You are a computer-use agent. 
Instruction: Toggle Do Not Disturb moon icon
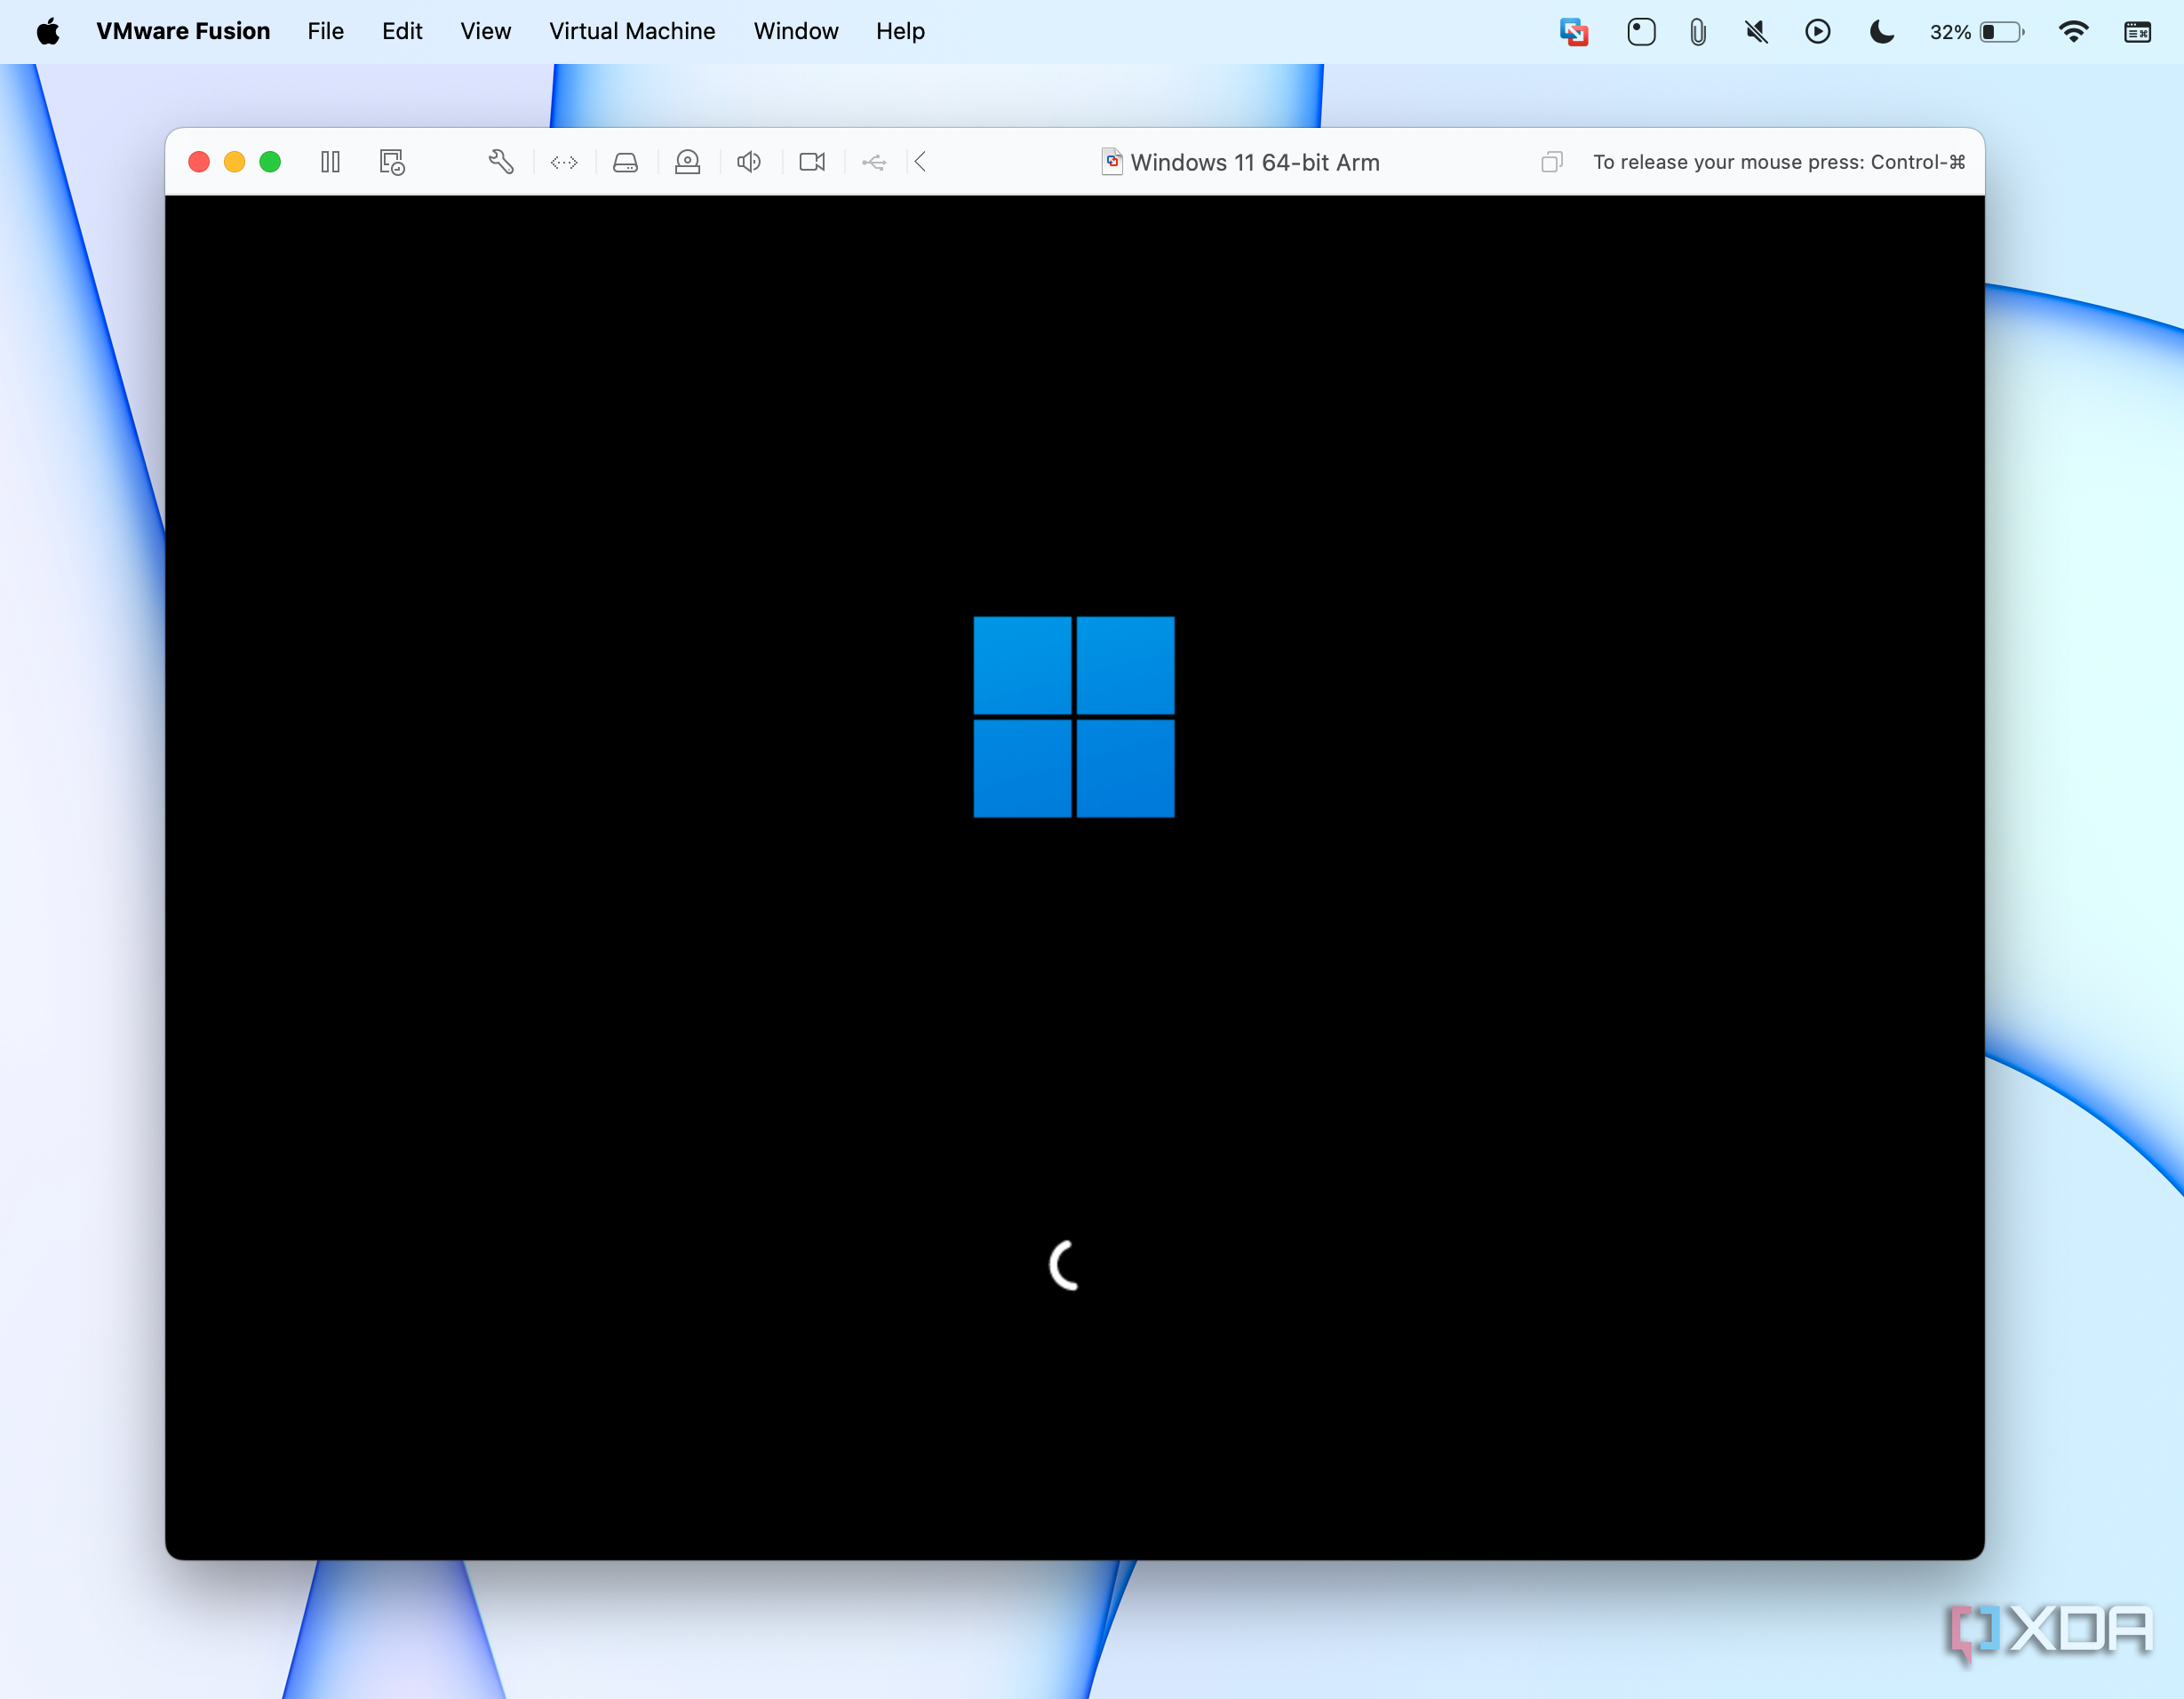coord(1882,32)
